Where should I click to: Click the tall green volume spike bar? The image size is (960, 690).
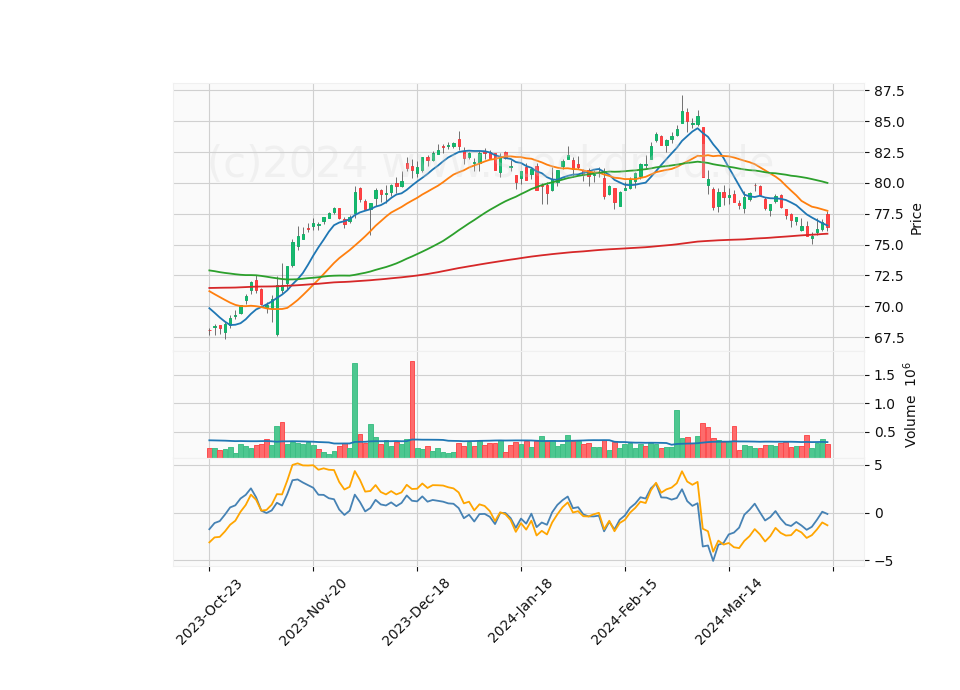click(354, 410)
